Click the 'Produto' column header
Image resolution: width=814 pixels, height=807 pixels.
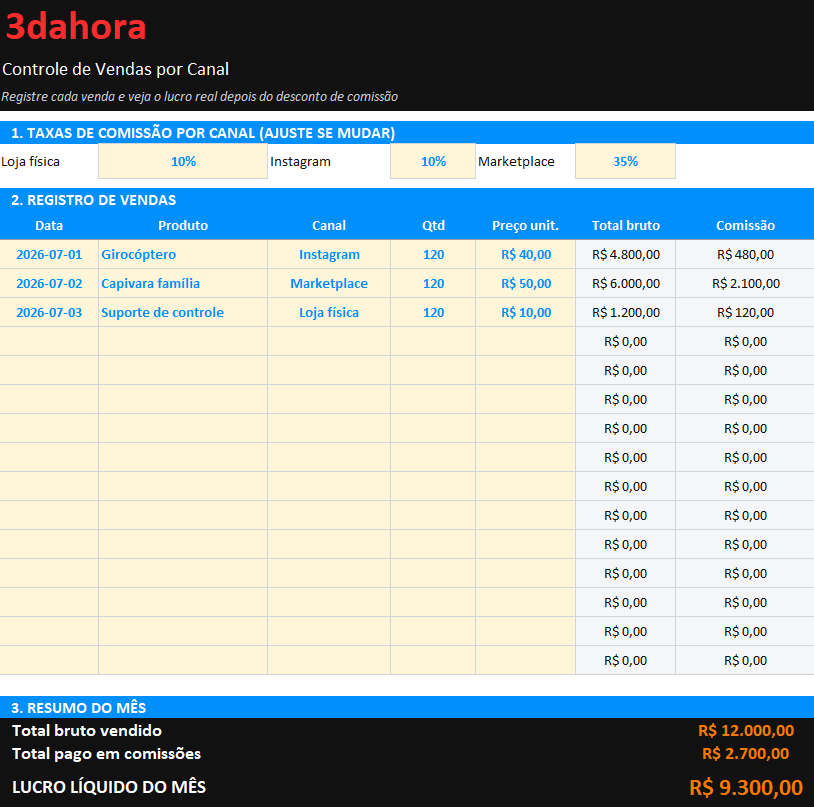[x=183, y=225]
